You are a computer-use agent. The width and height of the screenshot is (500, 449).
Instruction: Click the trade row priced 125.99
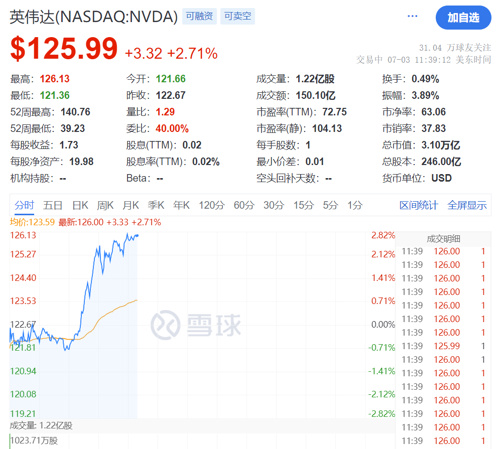click(x=443, y=346)
